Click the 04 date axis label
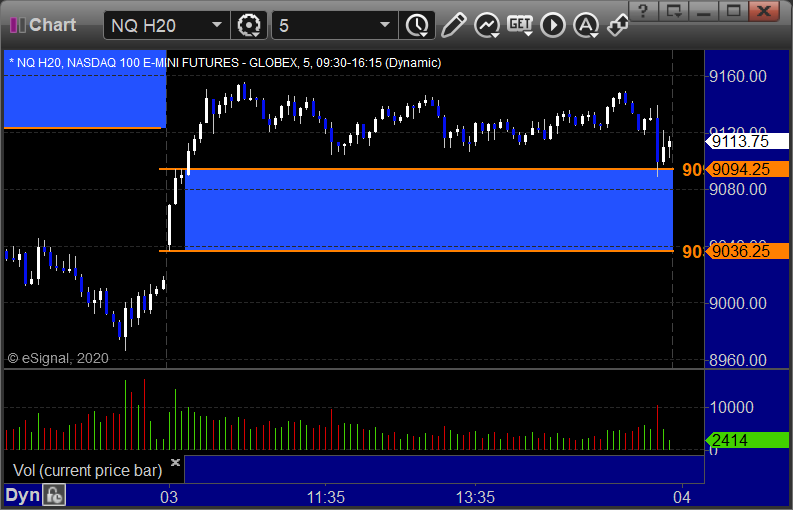This screenshot has width=793, height=510. (x=682, y=497)
